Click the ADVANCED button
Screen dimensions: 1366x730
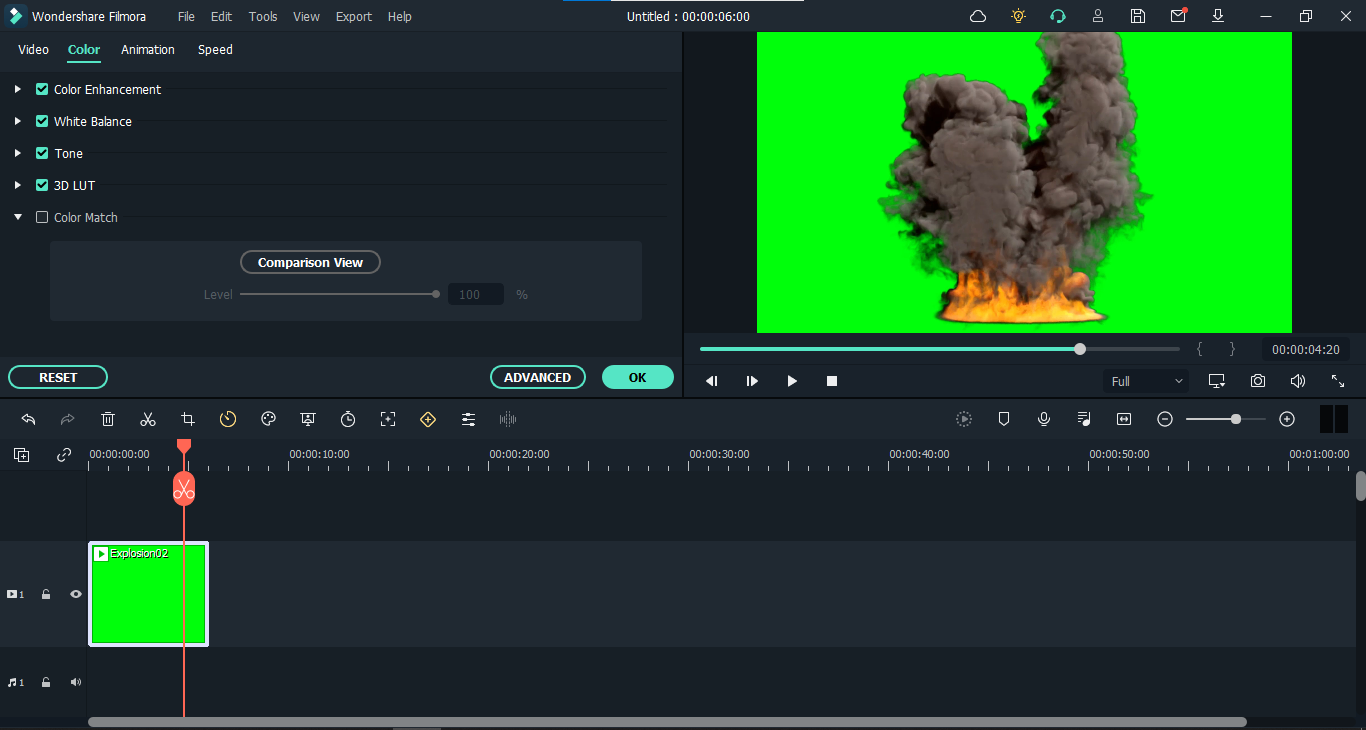tap(537, 377)
